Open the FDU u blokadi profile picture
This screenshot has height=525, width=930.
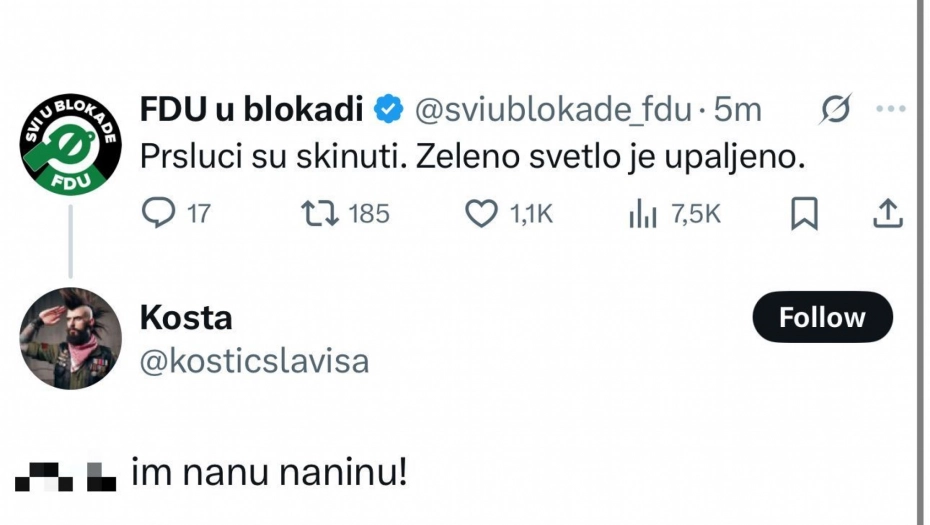70,144
